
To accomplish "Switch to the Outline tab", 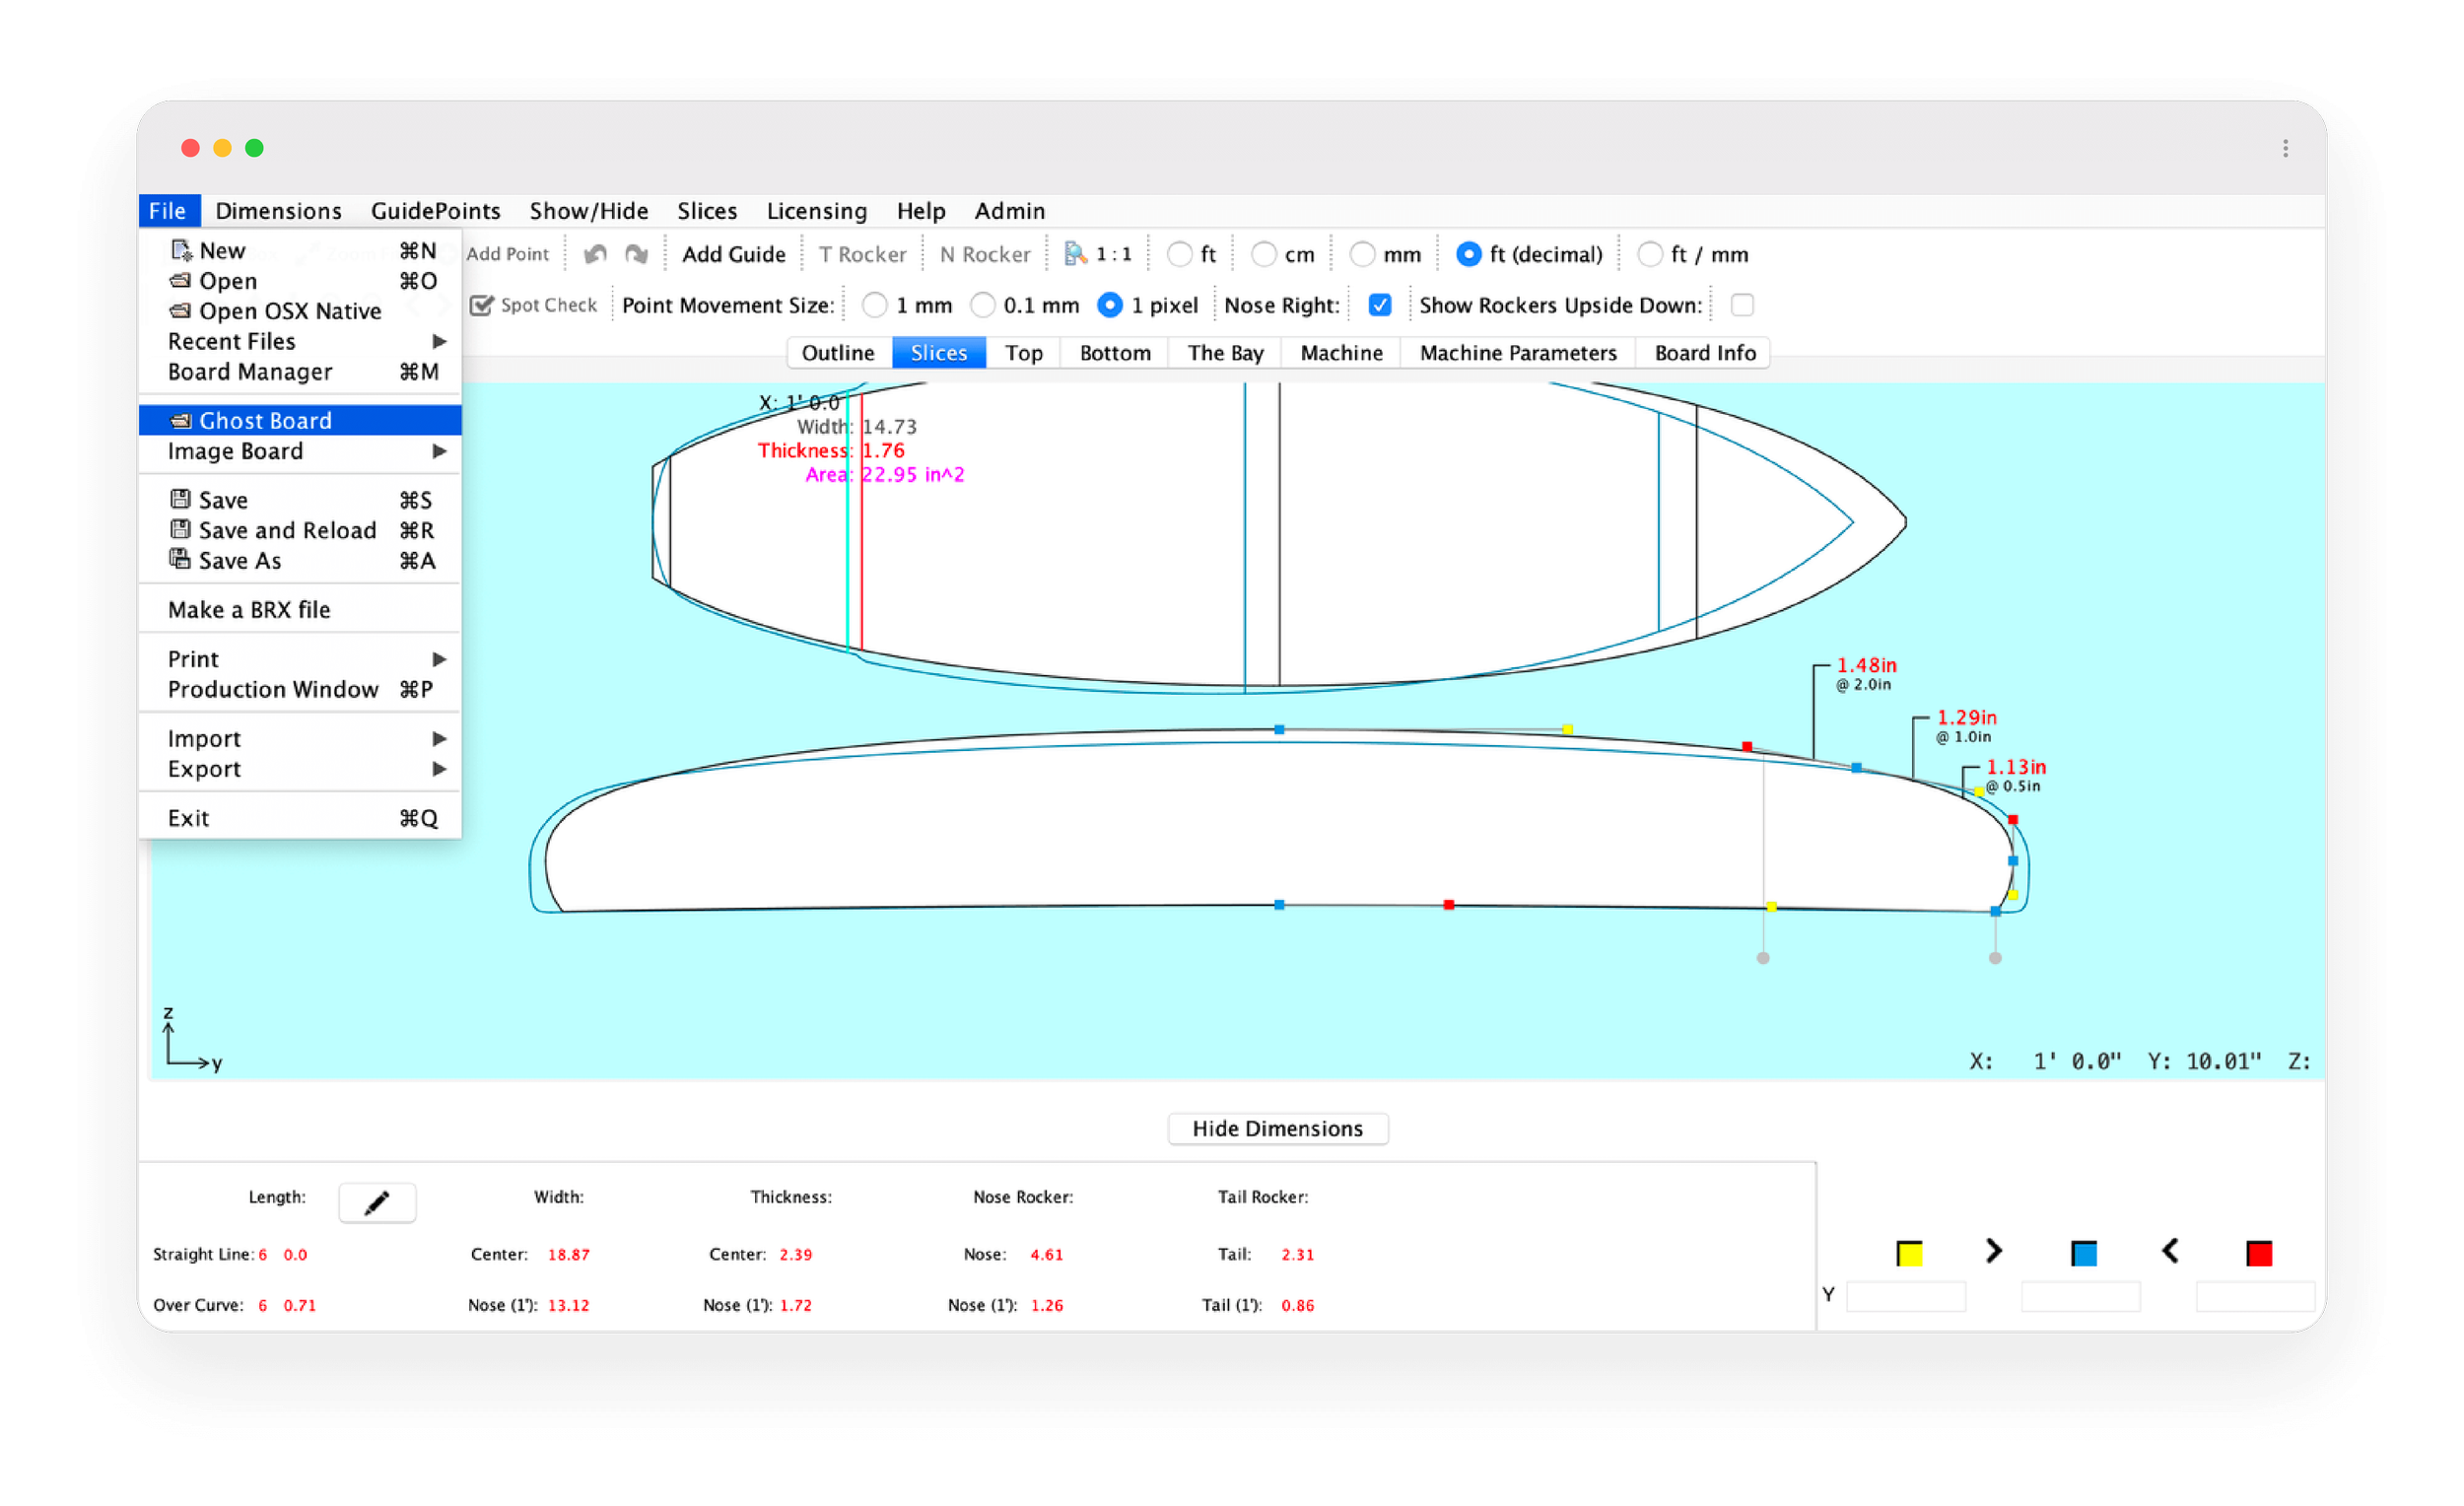I will 838,353.
